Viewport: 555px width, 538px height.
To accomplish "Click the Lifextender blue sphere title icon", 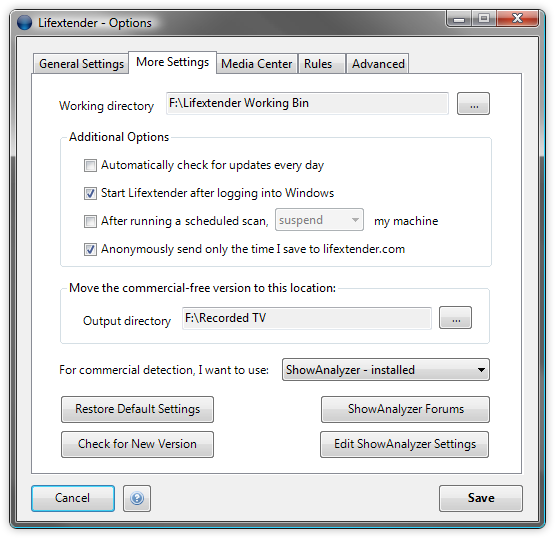I will tap(24, 23).
